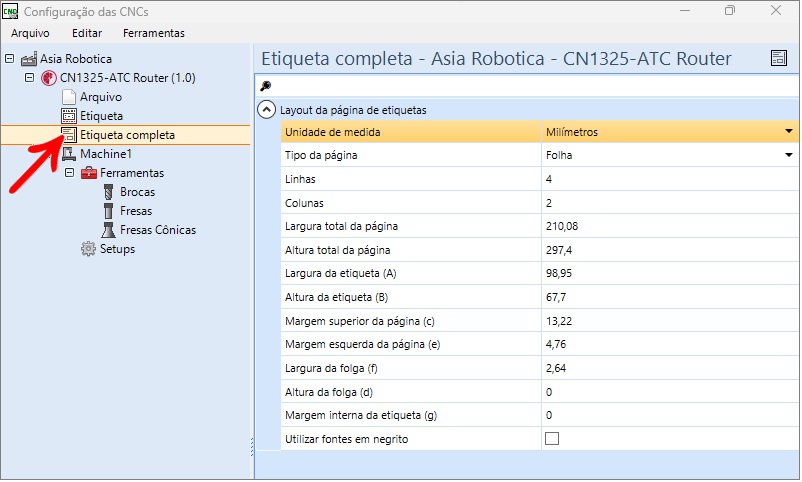Edit Altura total da página value 297,4

click(x=670, y=250)
